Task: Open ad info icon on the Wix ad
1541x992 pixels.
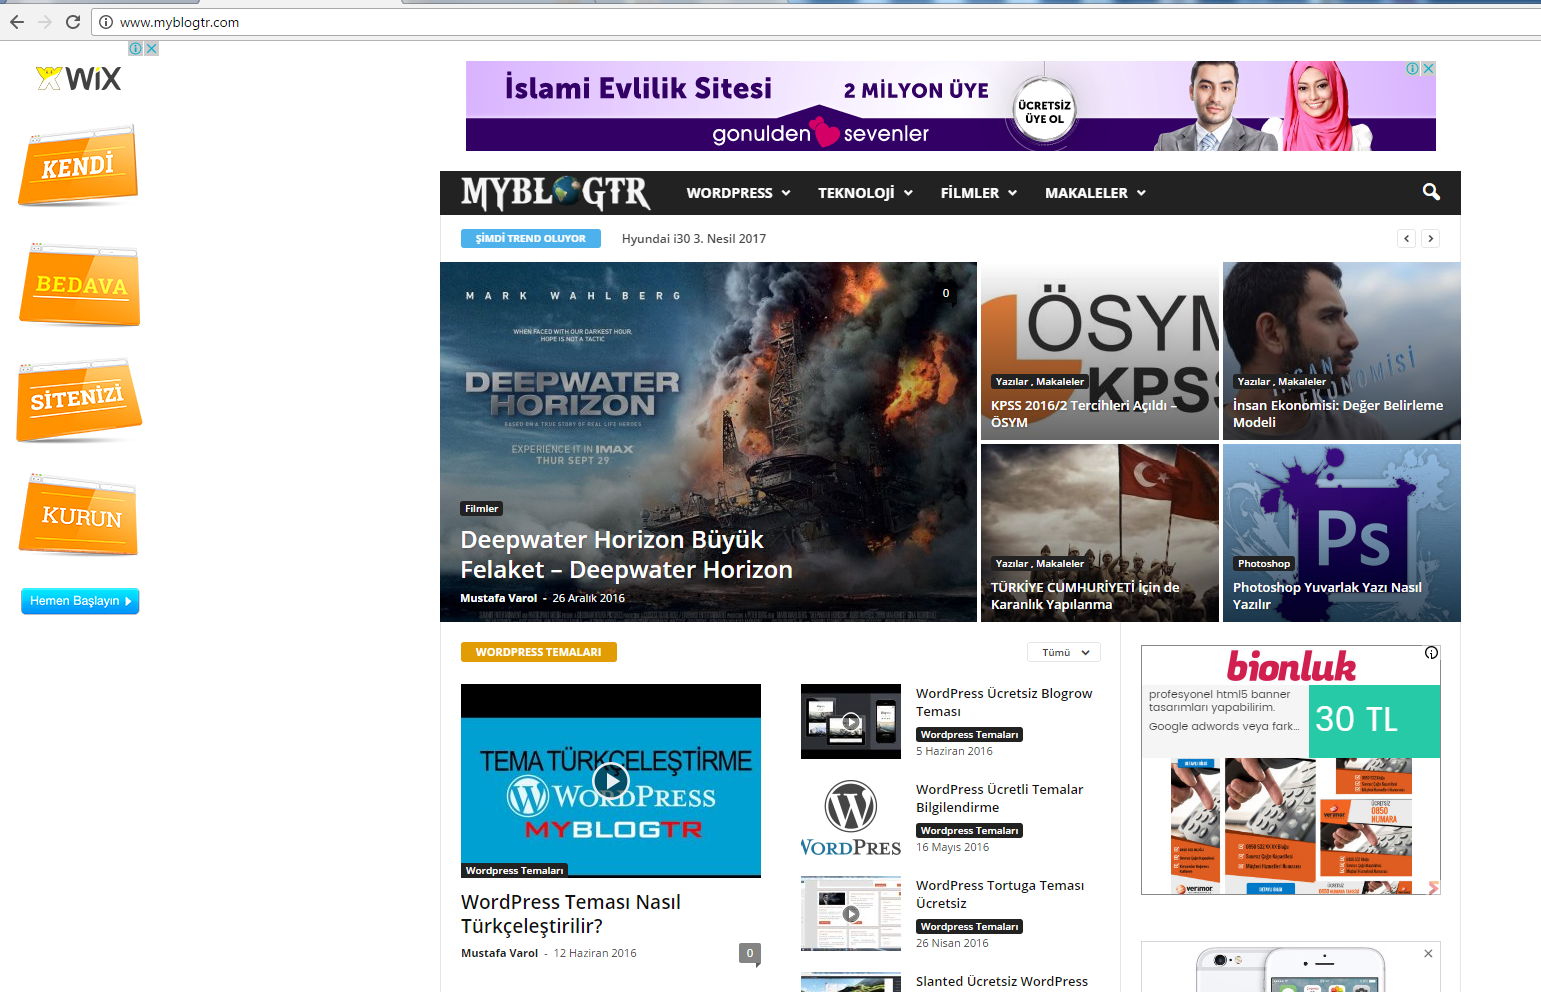Action: [135, 48]
